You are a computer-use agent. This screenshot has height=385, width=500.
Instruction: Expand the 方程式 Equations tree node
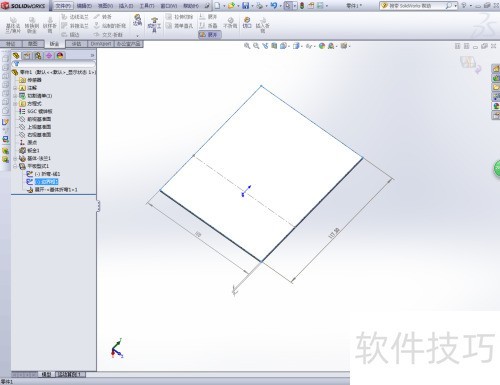[15, 104]
